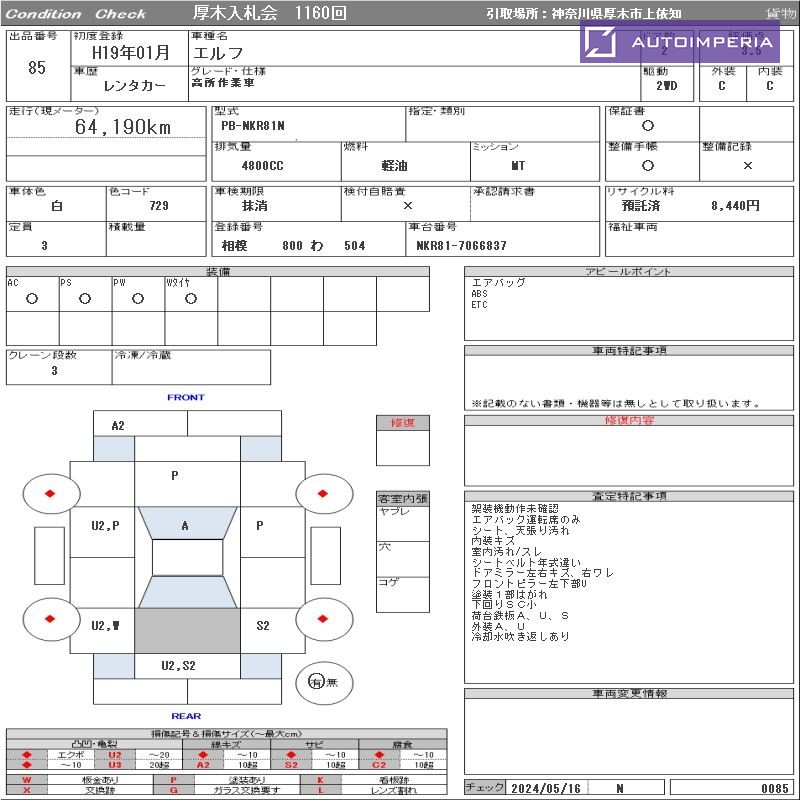Click the S2 mark on rear side panel

point(263,626)
